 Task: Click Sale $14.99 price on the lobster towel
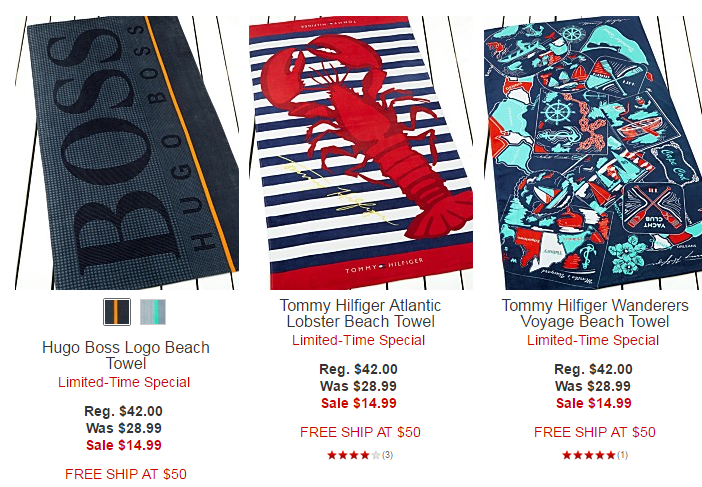pos(359,403)
